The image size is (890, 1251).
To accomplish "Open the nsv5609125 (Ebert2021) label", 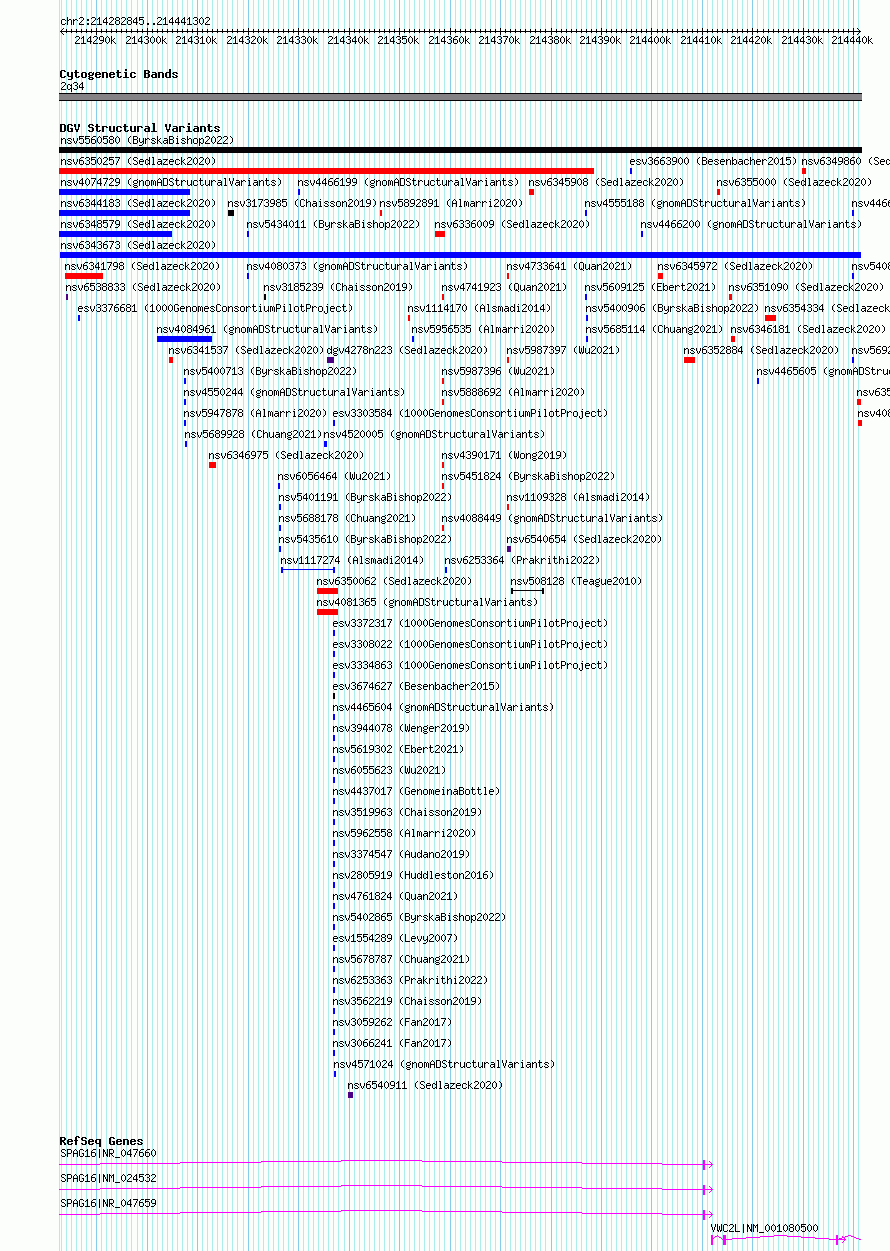I will pos(650,287).
